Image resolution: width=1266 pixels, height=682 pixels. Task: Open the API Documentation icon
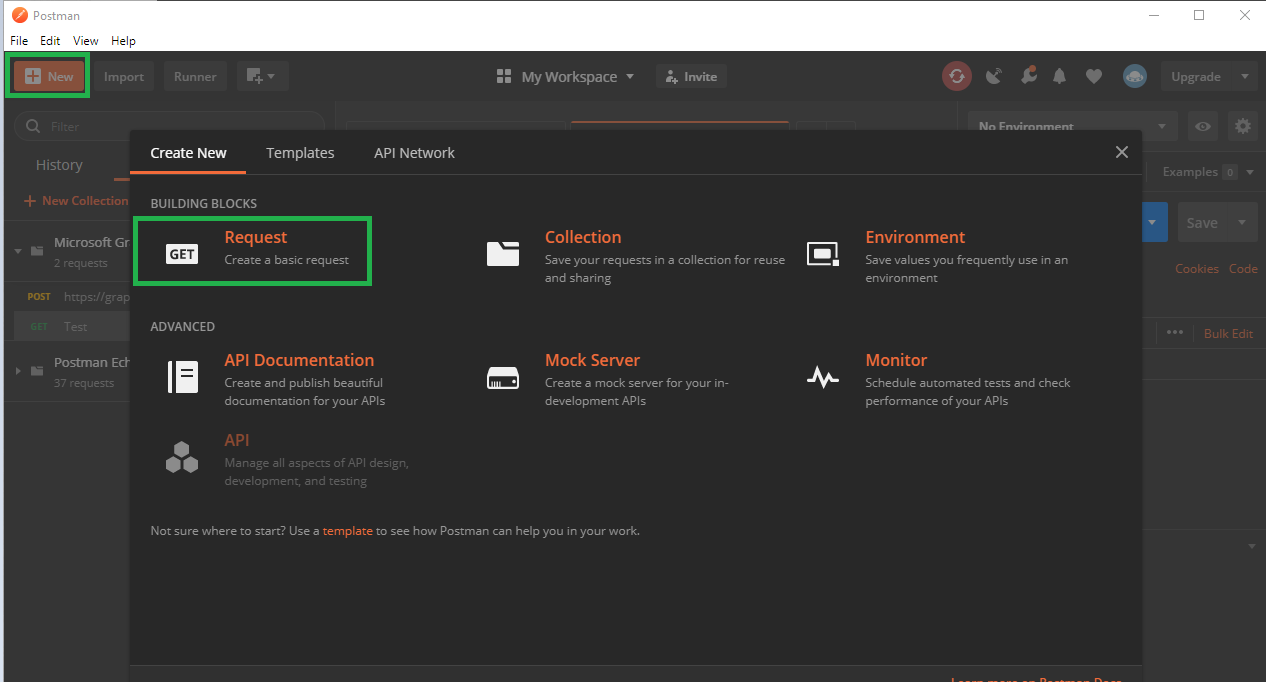coord(182,377)
